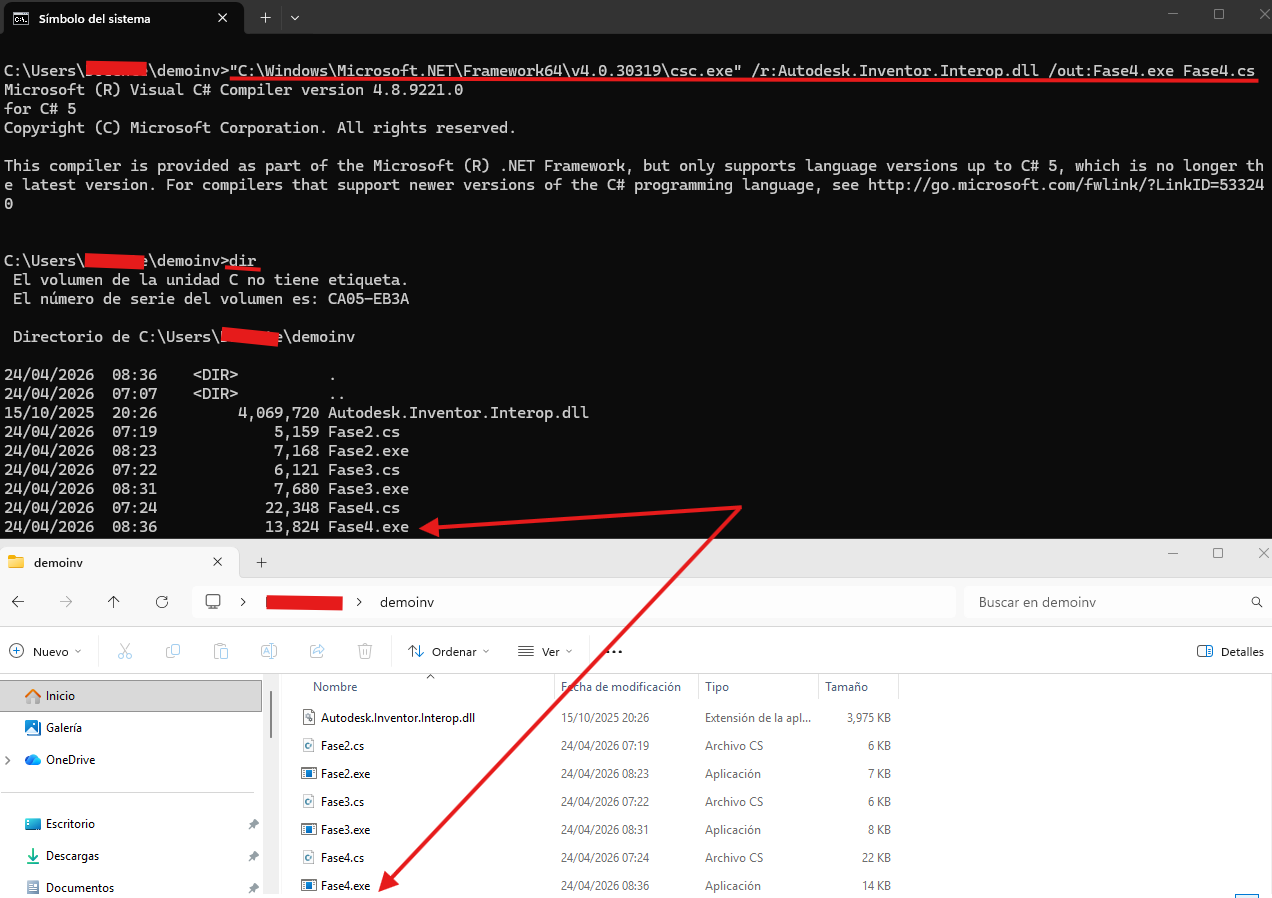This screenshot has width=1272, height=898.
Task: Open the three-dot more options menu
Action: point(614,651)
